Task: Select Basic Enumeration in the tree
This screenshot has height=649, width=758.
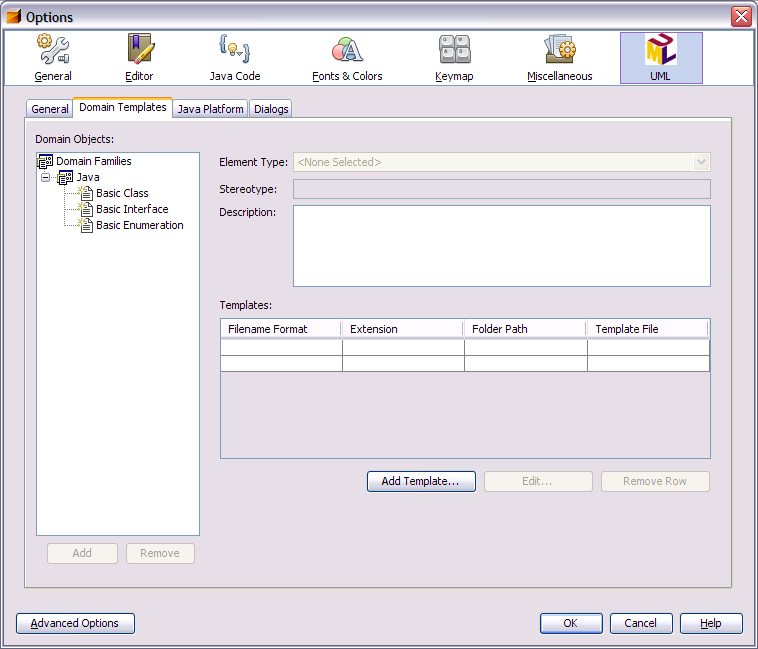Action: tap(140, 225)
